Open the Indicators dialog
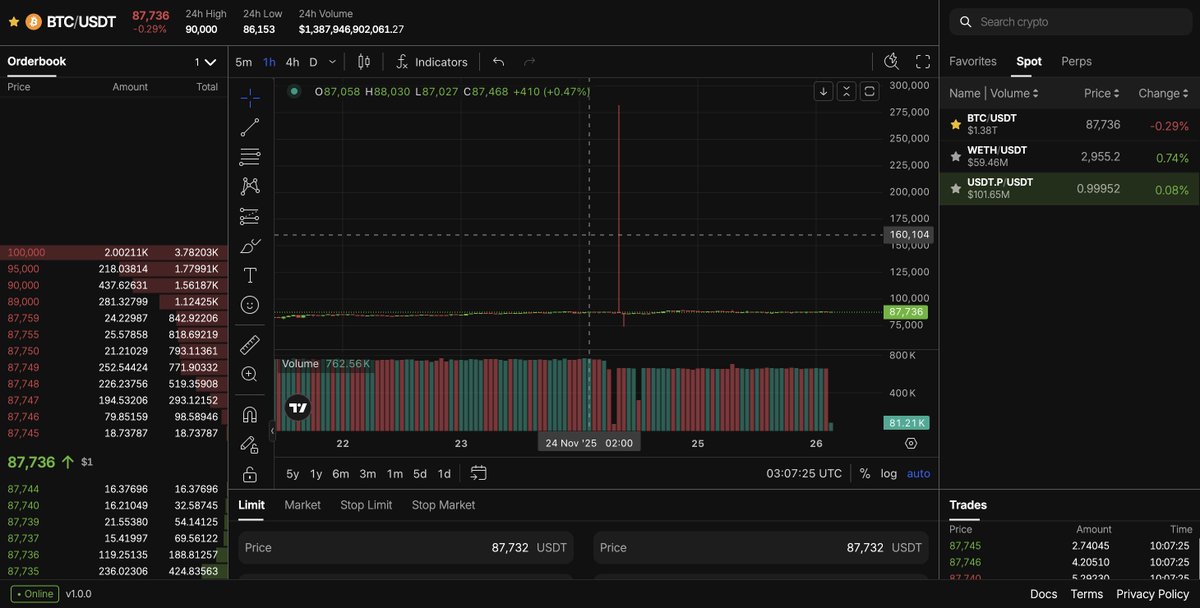 (432, 62)
